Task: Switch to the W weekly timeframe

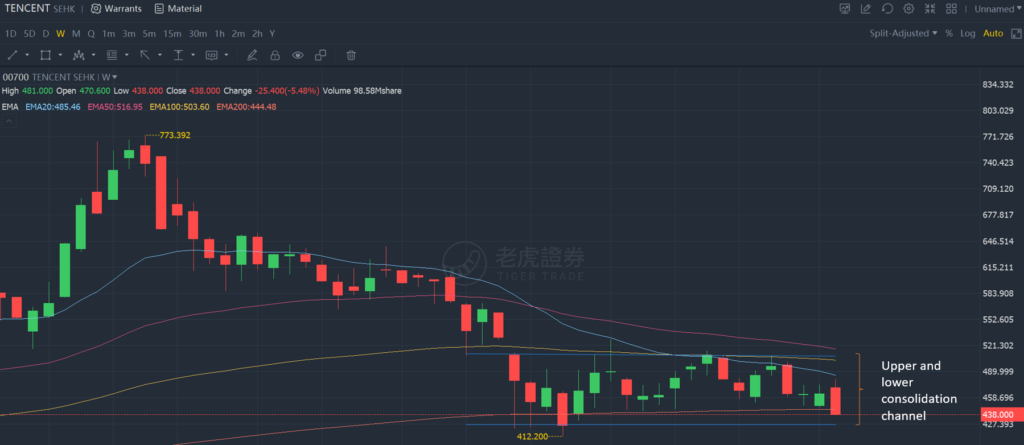Action: (x=60, y=33)
